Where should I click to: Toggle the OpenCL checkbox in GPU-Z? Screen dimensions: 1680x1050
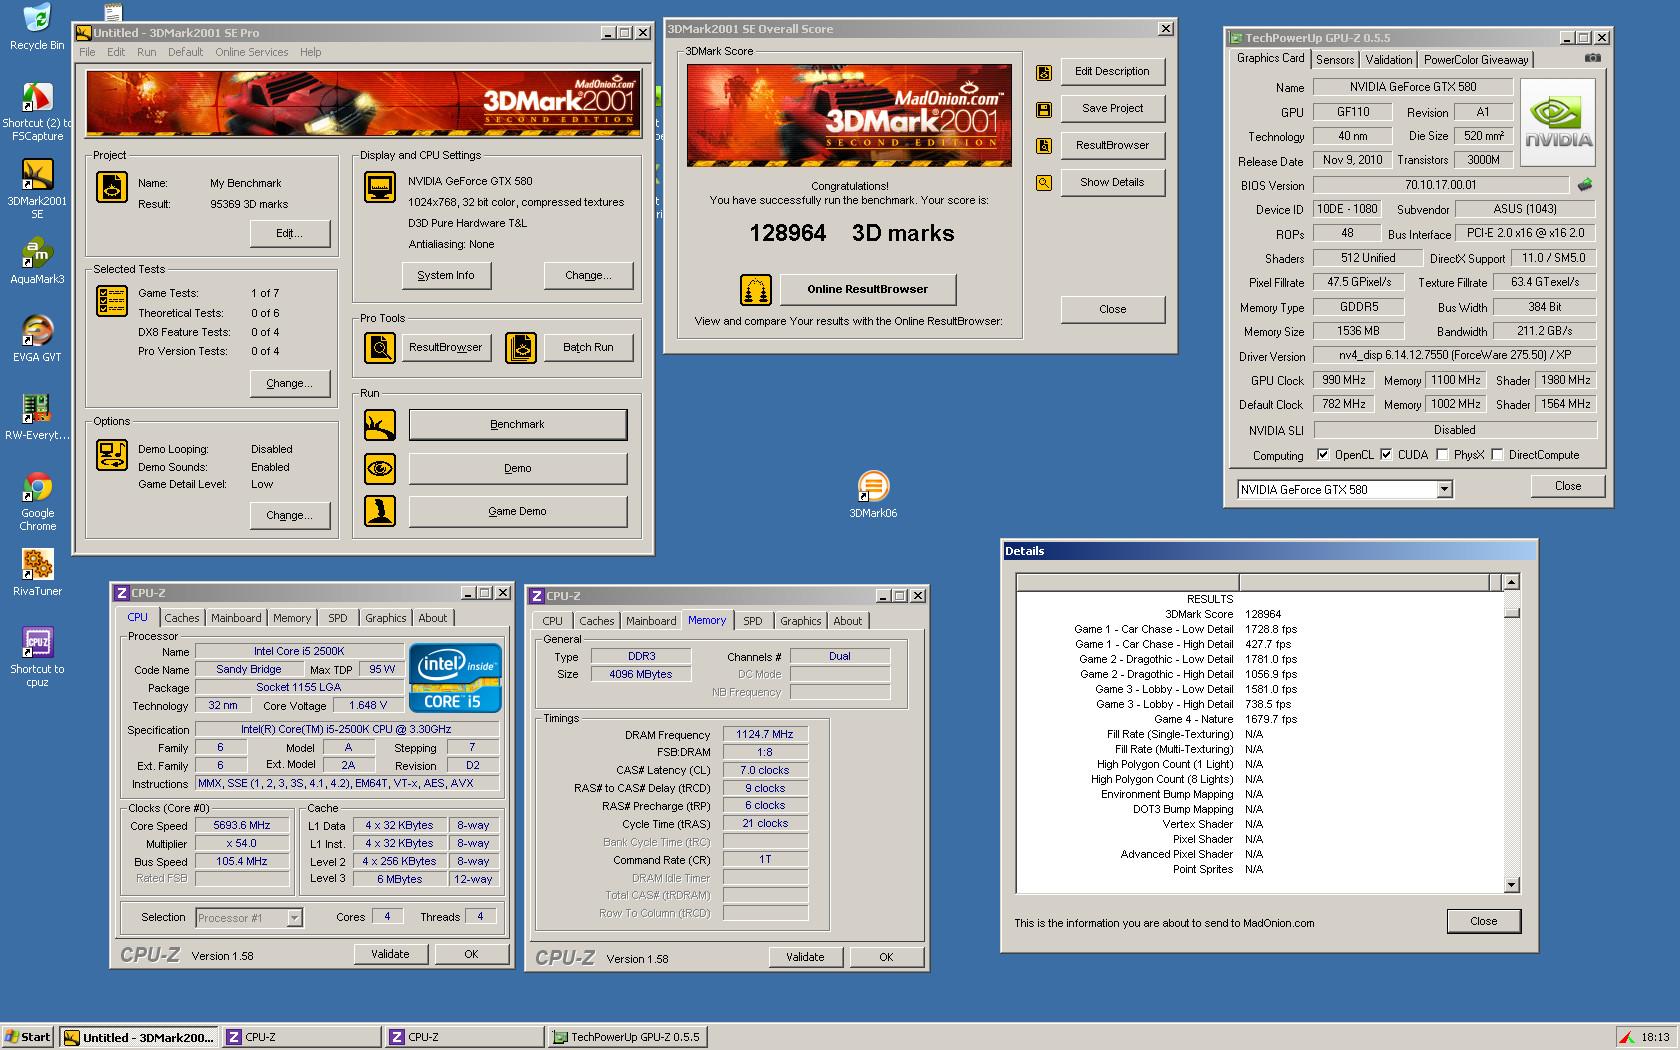(1323, 455)
